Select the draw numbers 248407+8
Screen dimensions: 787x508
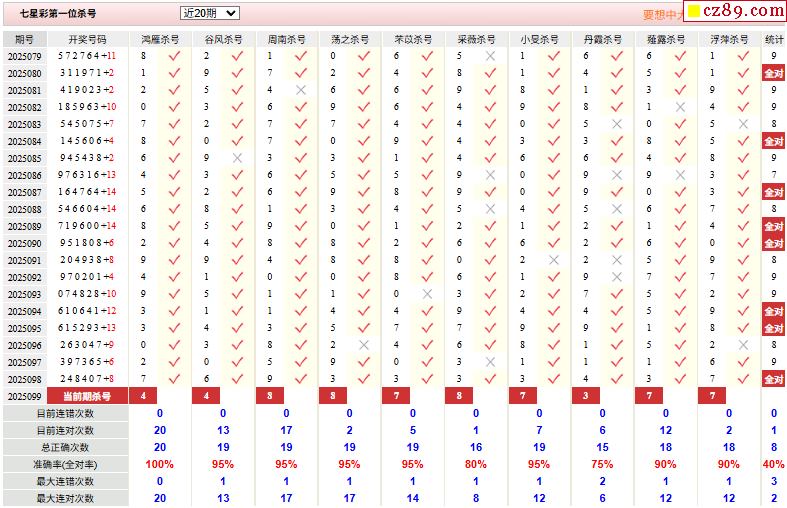(x=86, y=378)
